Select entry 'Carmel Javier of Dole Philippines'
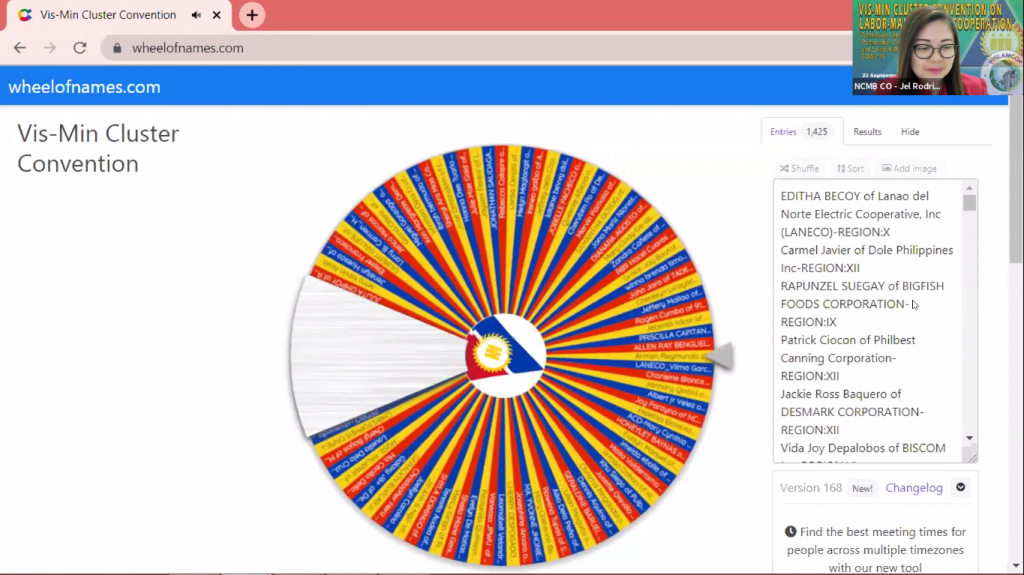This screenshot has height=575, width=1024. [867, 250]
